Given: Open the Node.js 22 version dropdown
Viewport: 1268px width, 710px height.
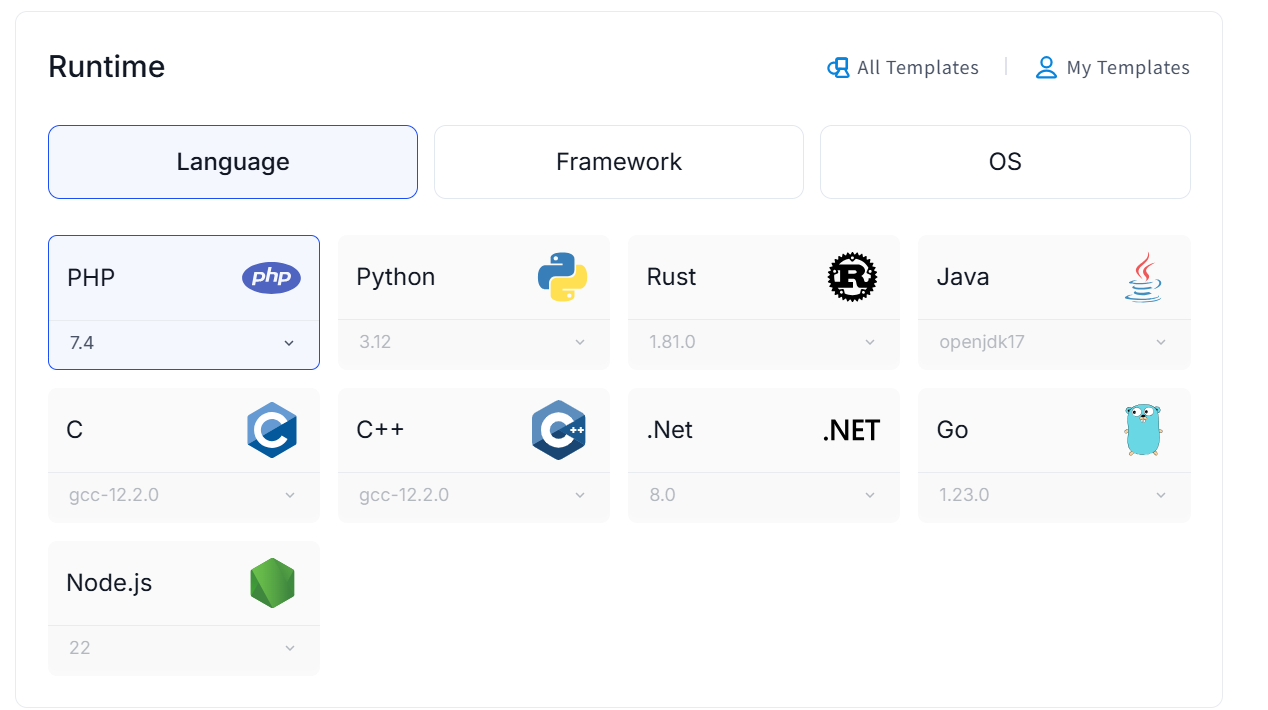Looking at the screenshot, I should pos(184,648).
